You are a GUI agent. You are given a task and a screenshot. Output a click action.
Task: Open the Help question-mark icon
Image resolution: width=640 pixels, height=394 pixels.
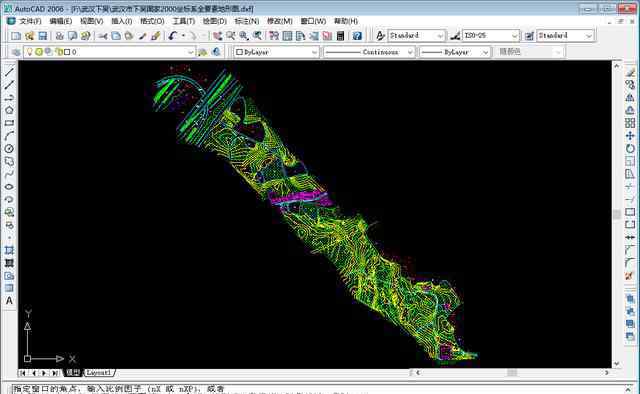(x=357, y=36)
